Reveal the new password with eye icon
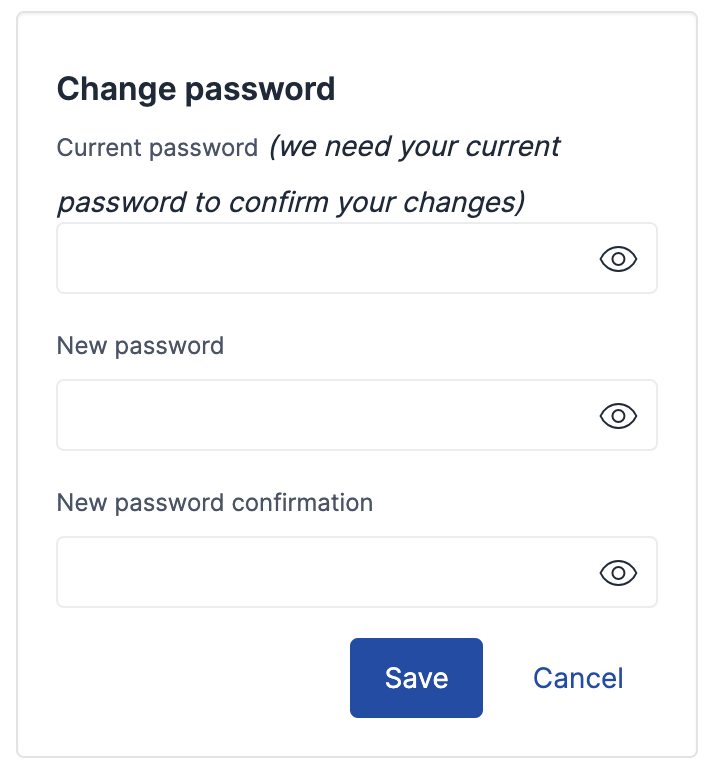This screenshot has height=774, width=716. 618,416
